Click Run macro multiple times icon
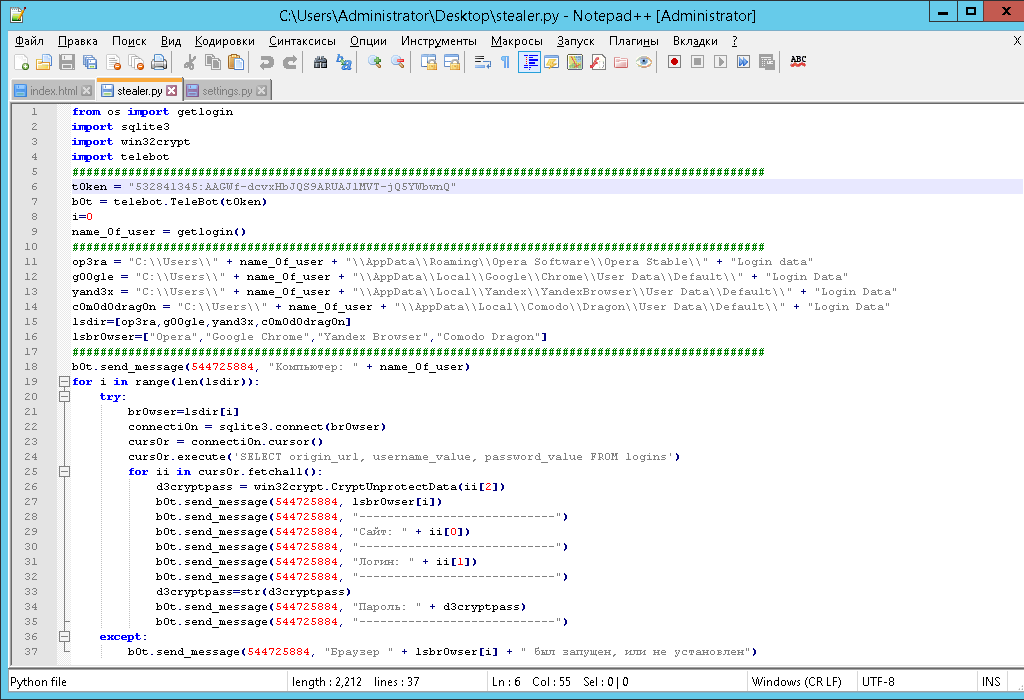 tap(743, 62)
